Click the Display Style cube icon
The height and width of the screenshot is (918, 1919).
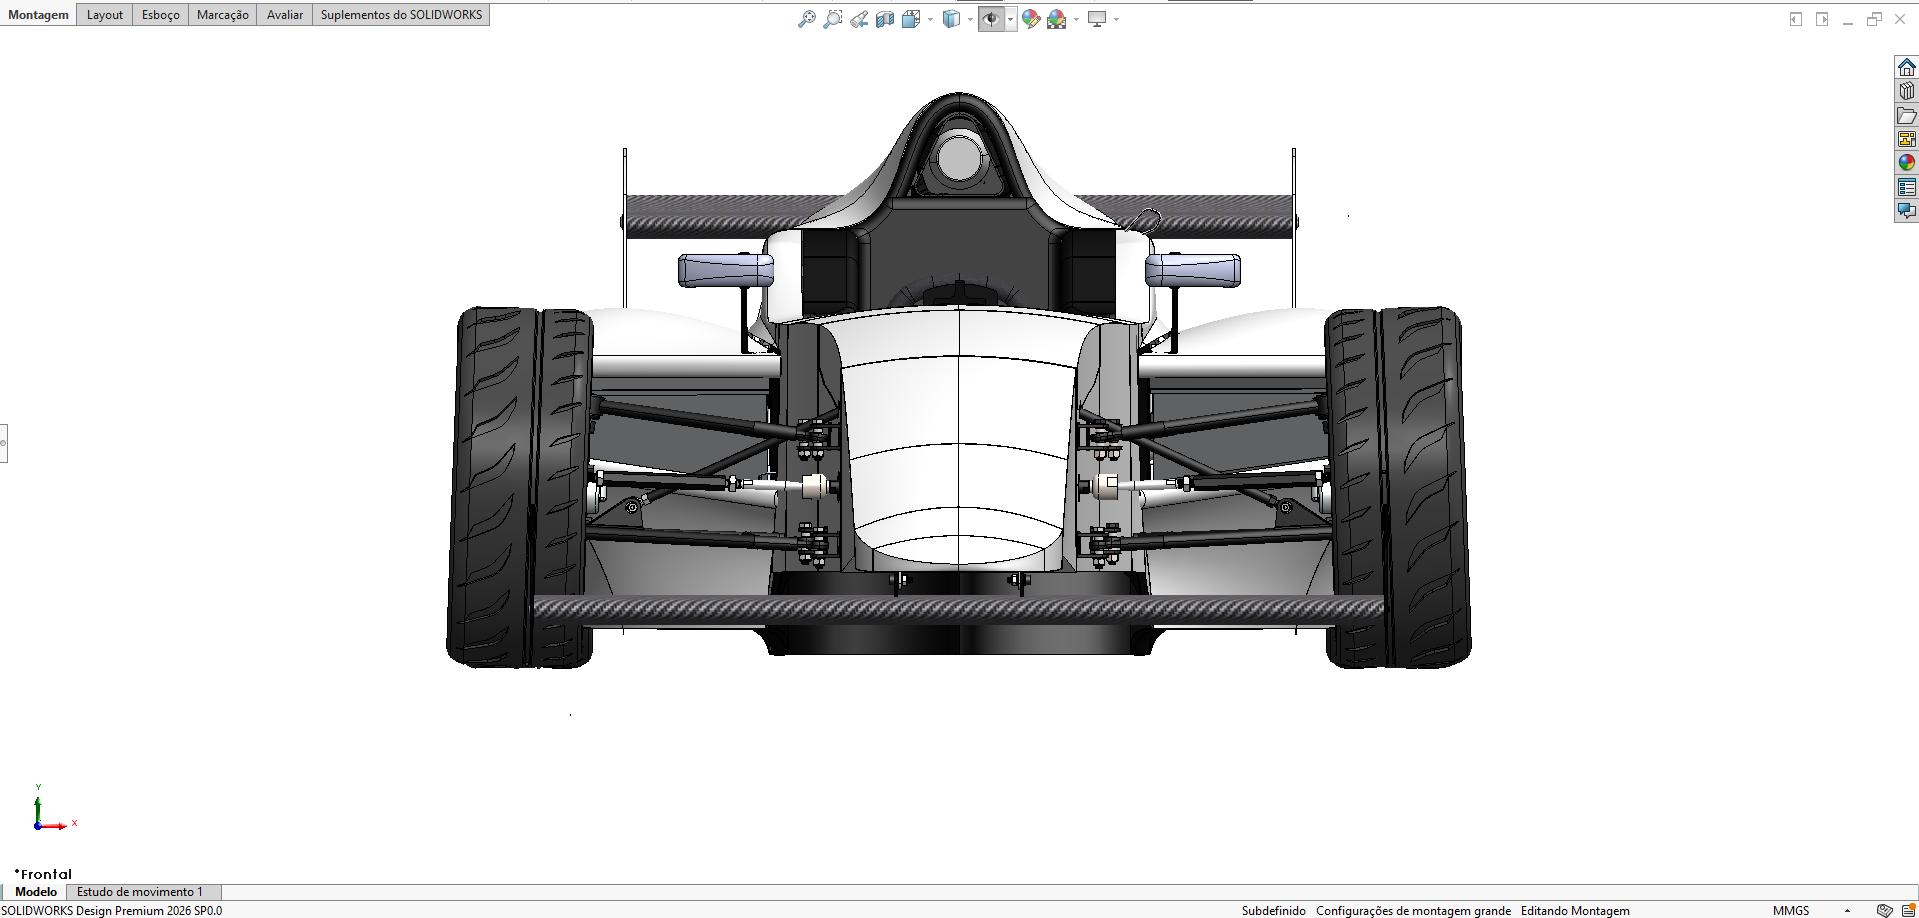[951, 19]
